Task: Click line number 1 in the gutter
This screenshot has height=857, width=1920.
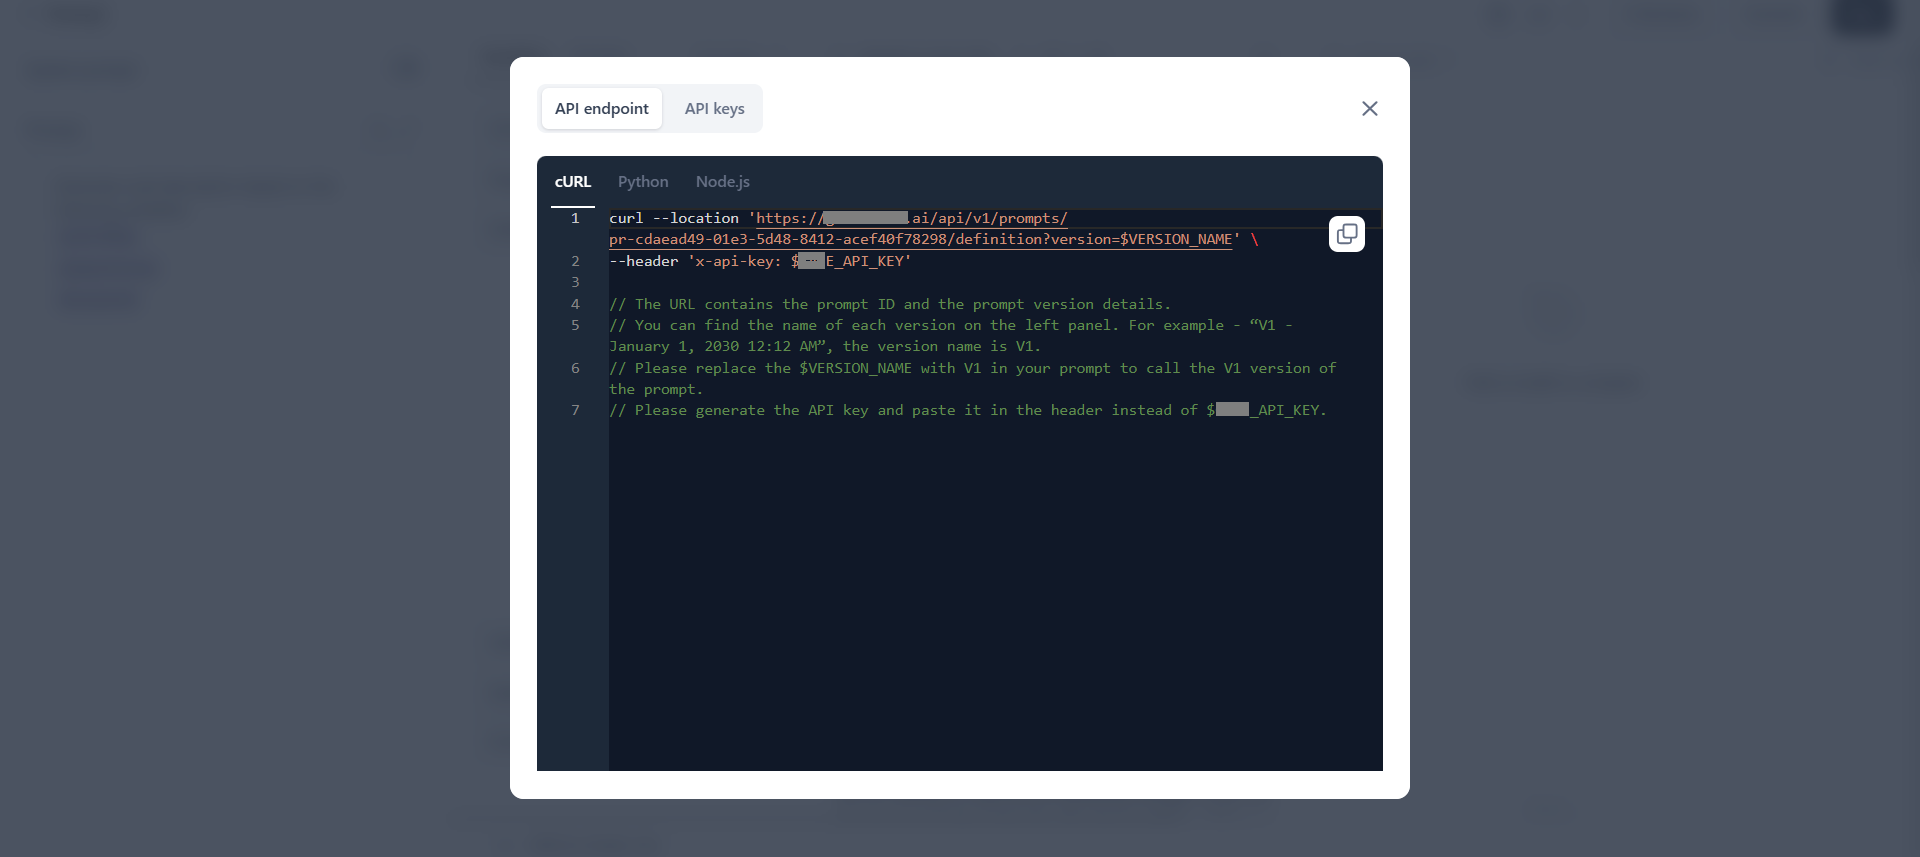Action: point(575,219)
